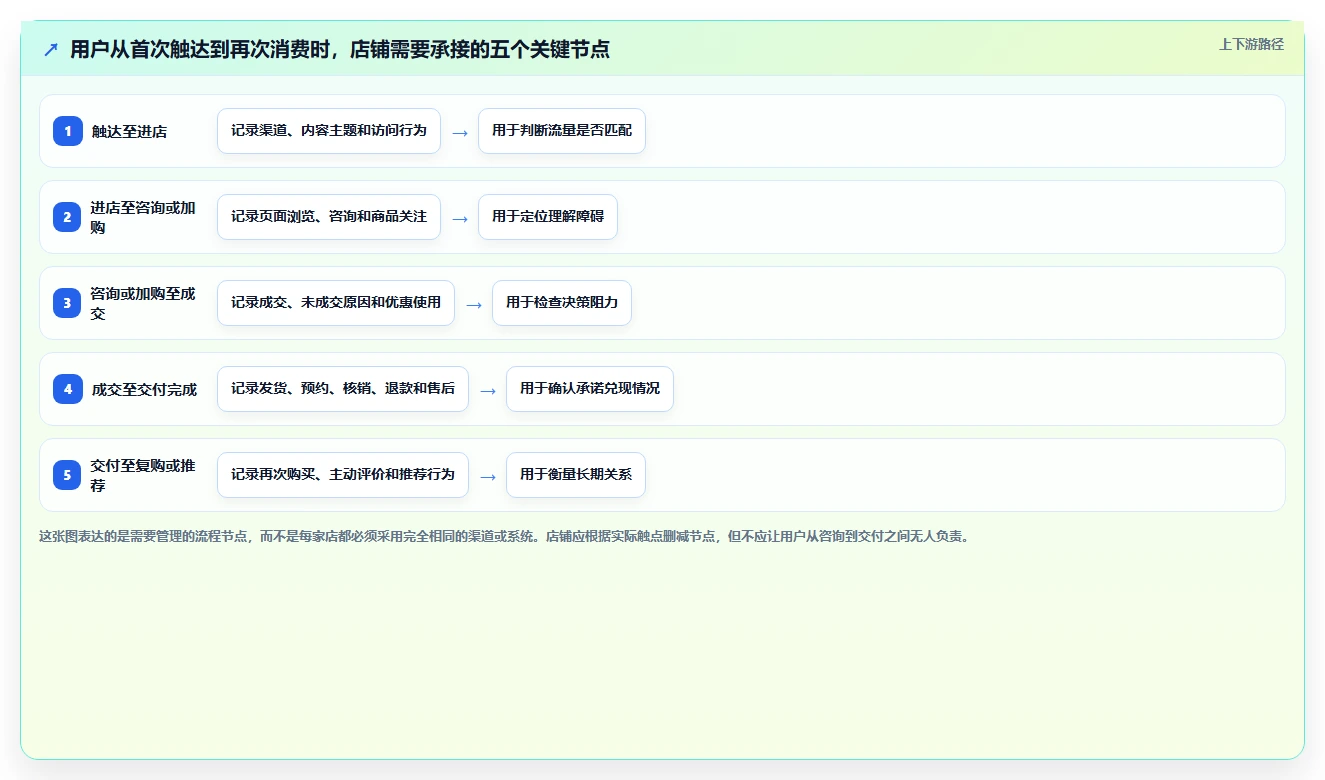This screenshot has width=1325, height=780.
Task: Click the 上下游路径 label
Action: (1251, 44)
